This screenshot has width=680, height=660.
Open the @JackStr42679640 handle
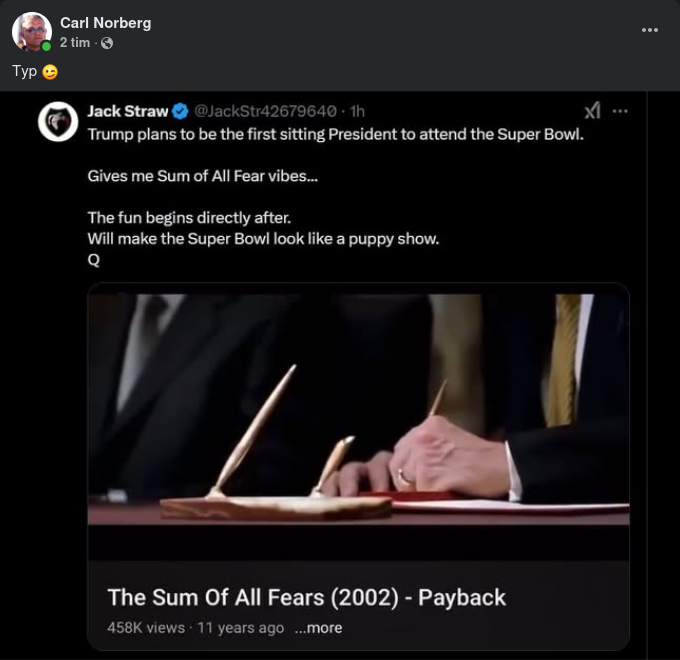(x=265, y=111)
